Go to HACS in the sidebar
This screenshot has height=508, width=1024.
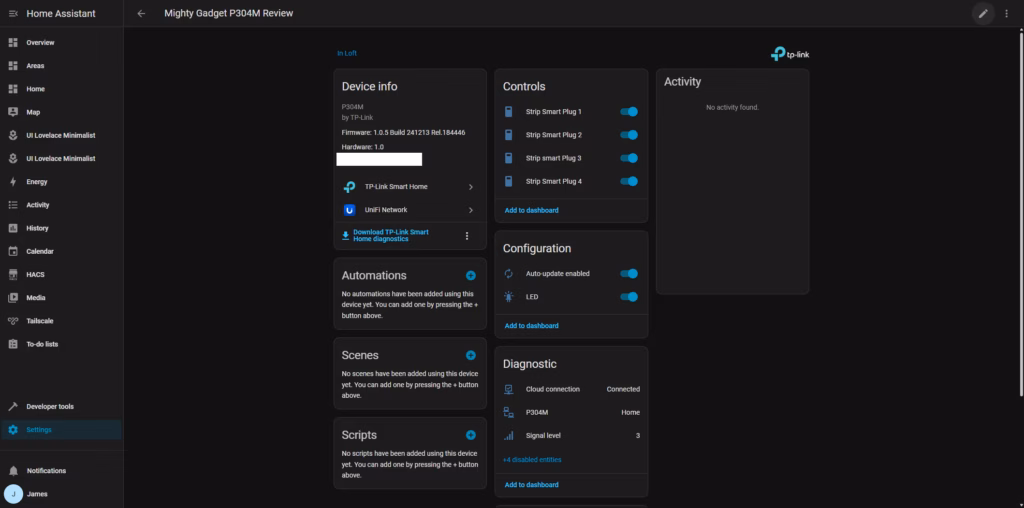pyautogui.click(x=35, y=274)
